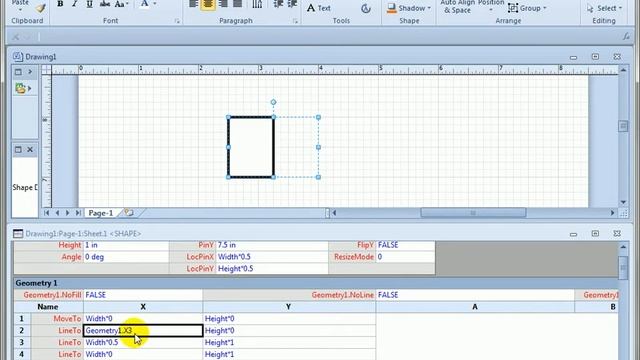Screen dimensions: 640x360
Task: Go to first page navigation arrow
Action: pyautogui.click(x=47, y=213)
